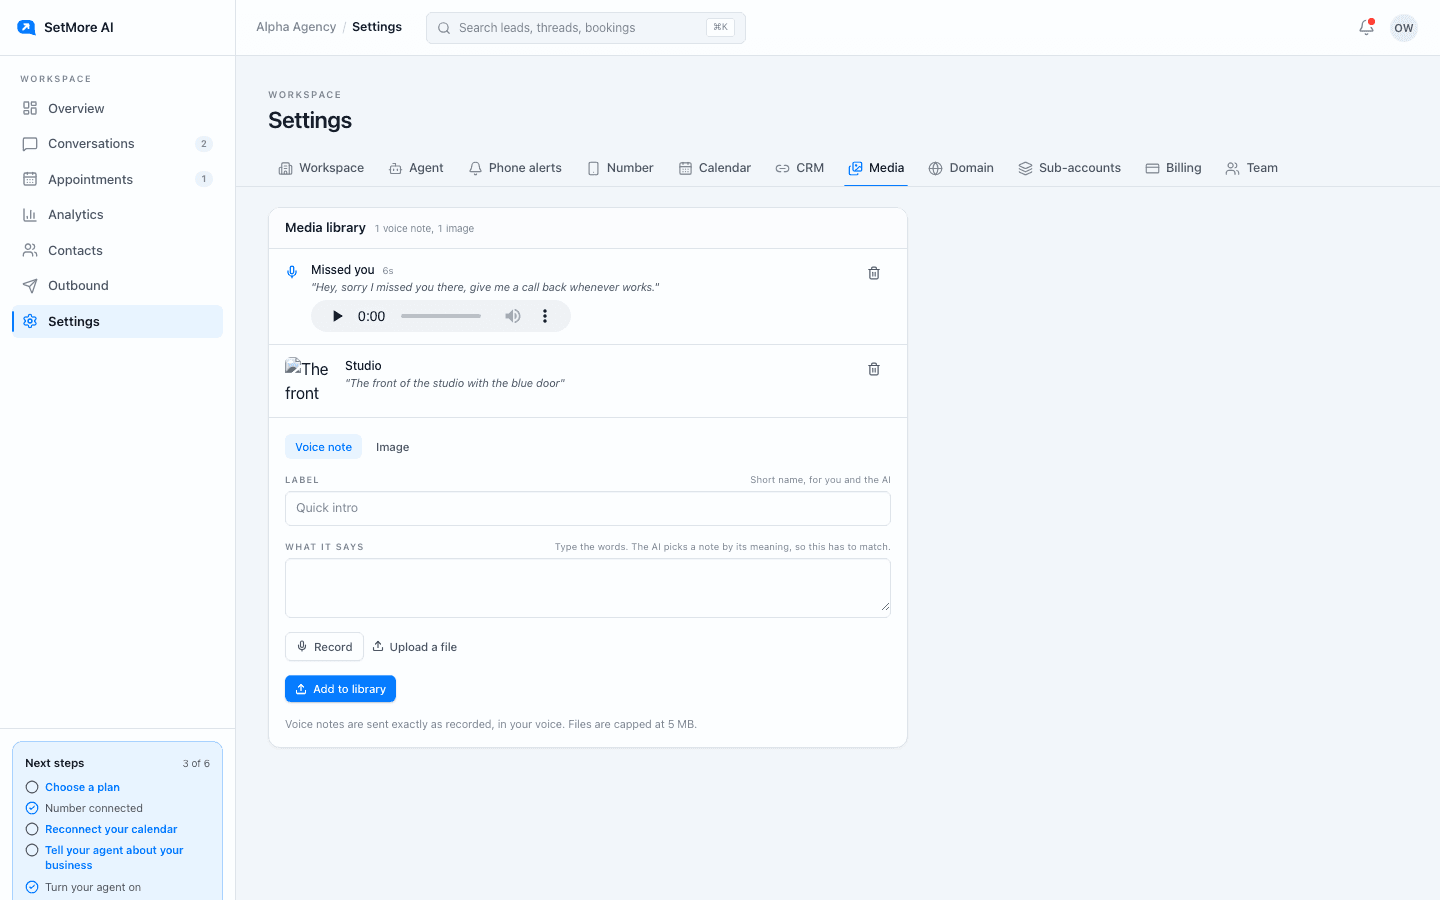This screenshot has height=900, width=1440.
Task: Switch to the CRM tab
Action: [800, 168]
